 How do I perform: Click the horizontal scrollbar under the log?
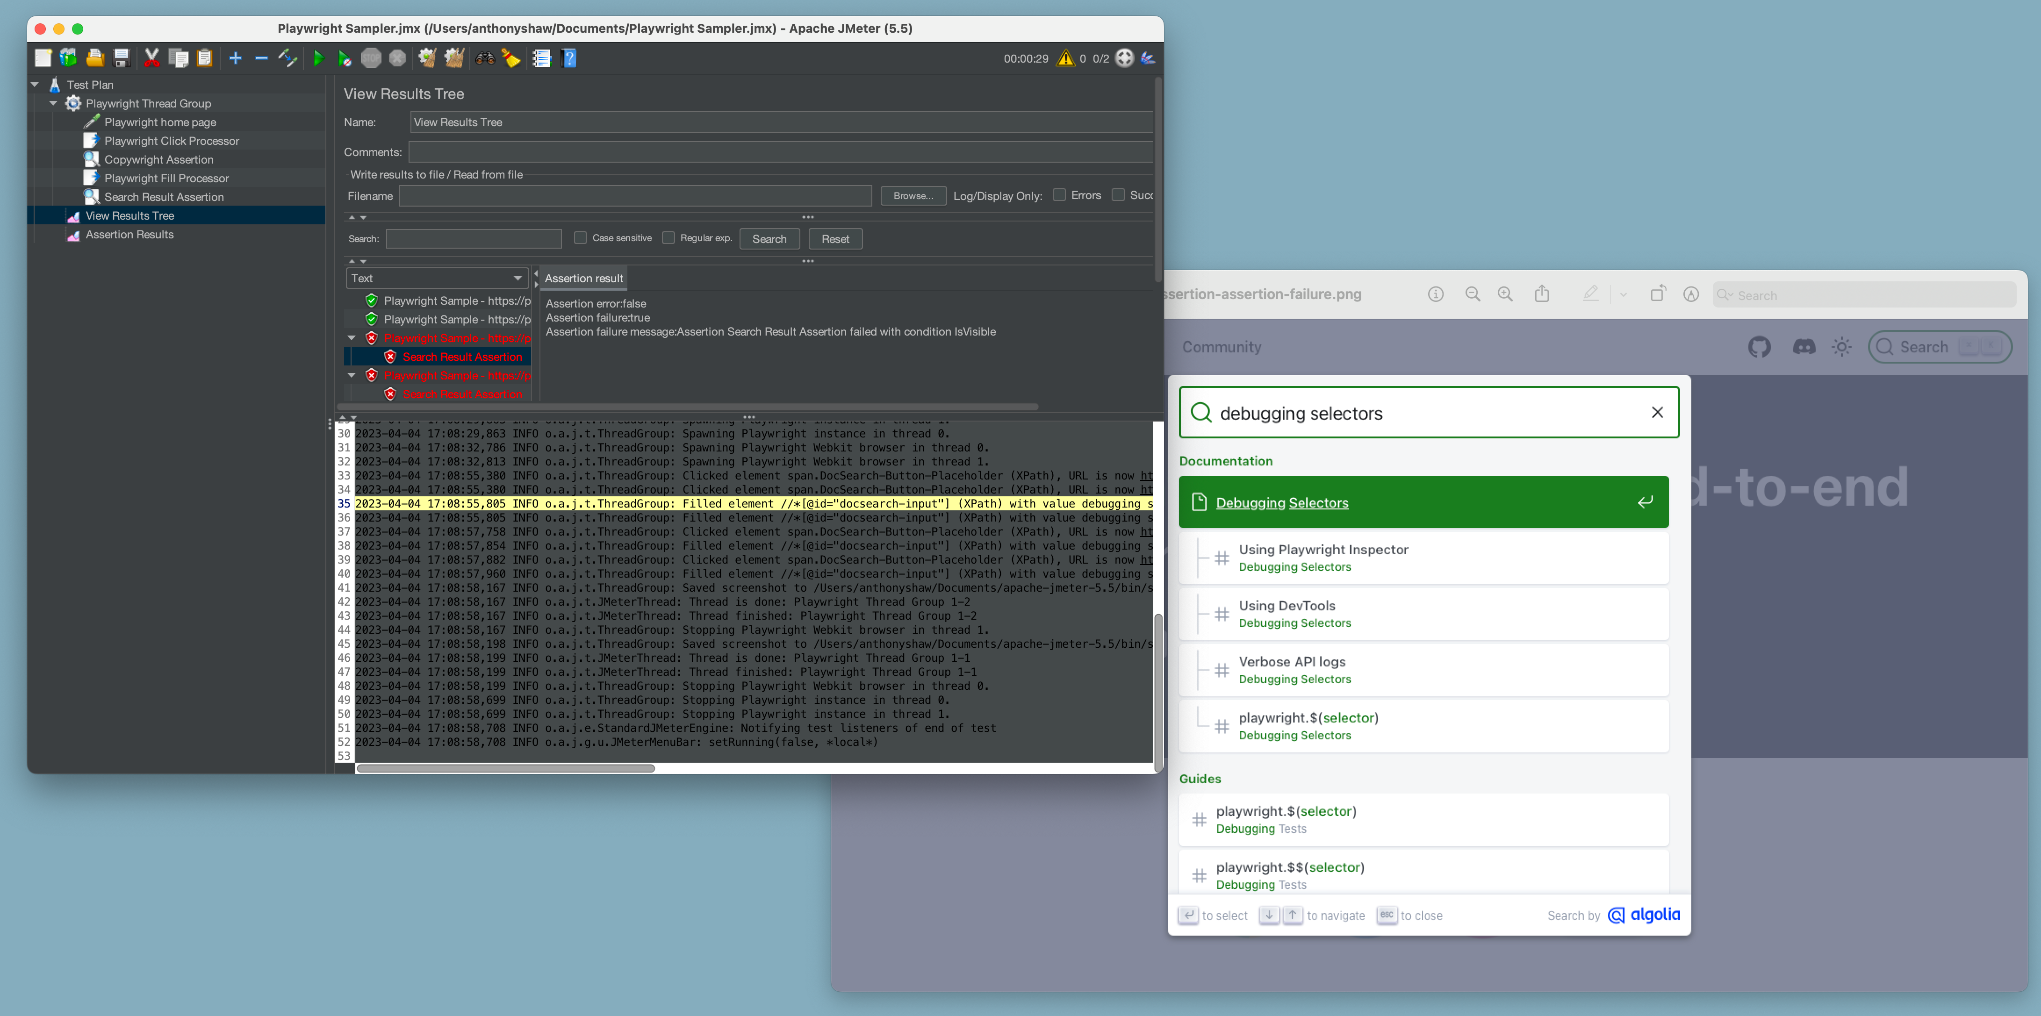point(505,769)
